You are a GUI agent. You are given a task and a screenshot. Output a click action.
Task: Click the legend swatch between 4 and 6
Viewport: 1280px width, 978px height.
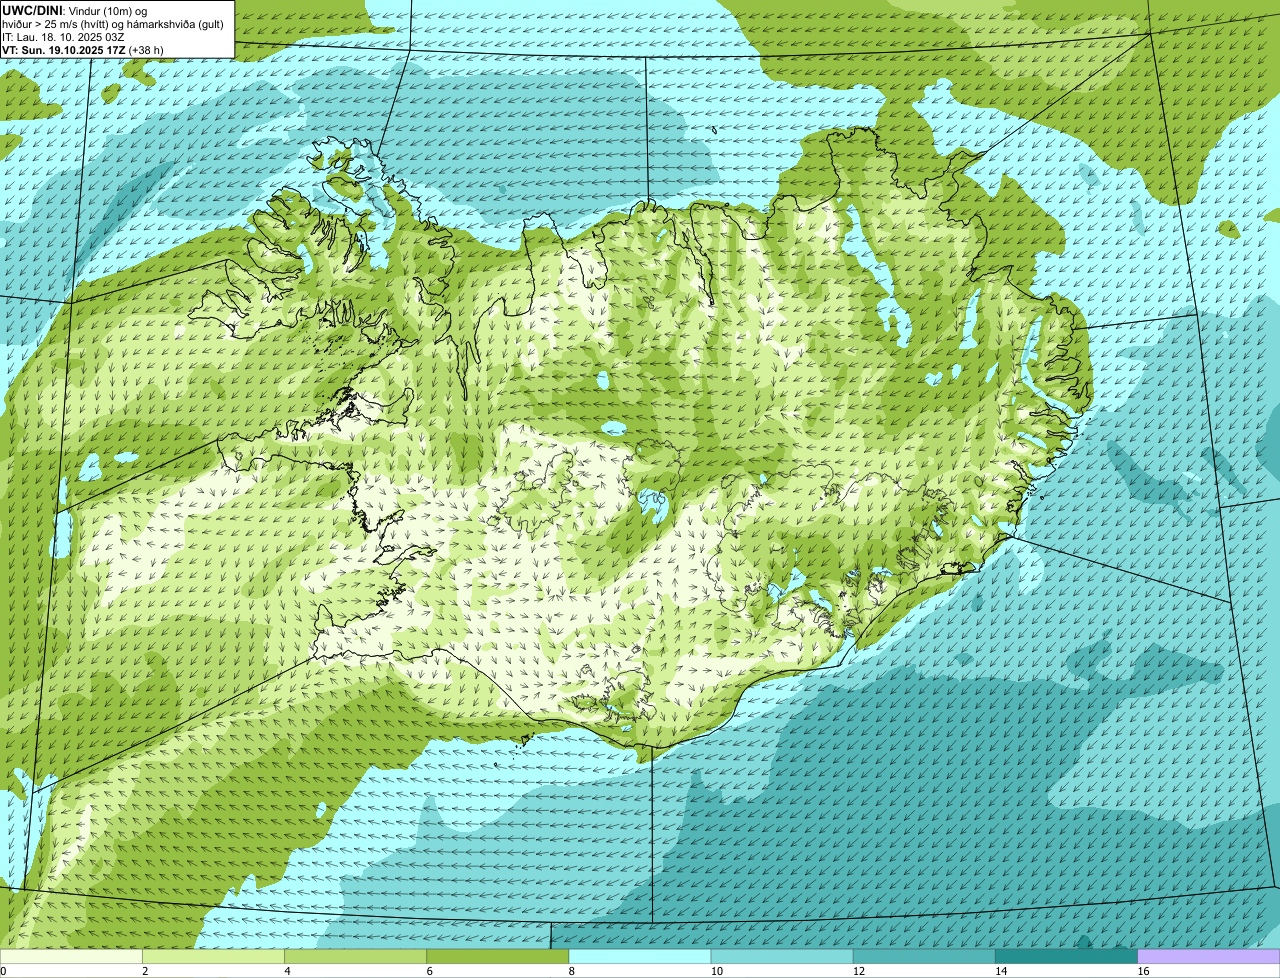point(355,956)
